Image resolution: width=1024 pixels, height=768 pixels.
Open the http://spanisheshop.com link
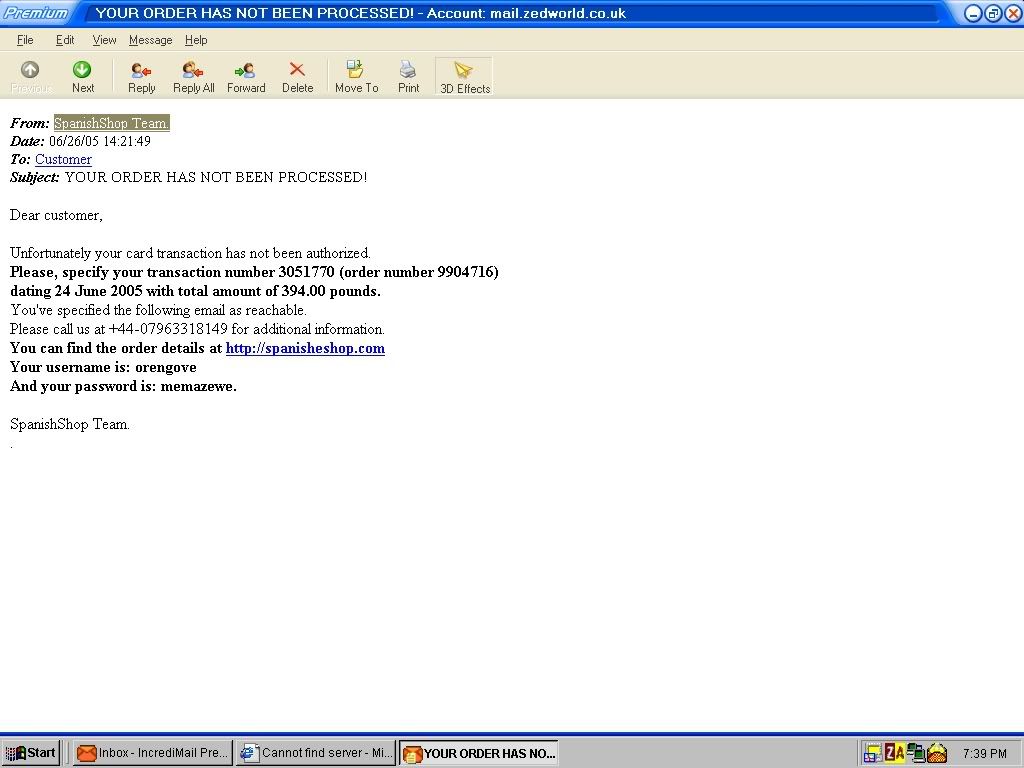(305, 348)
